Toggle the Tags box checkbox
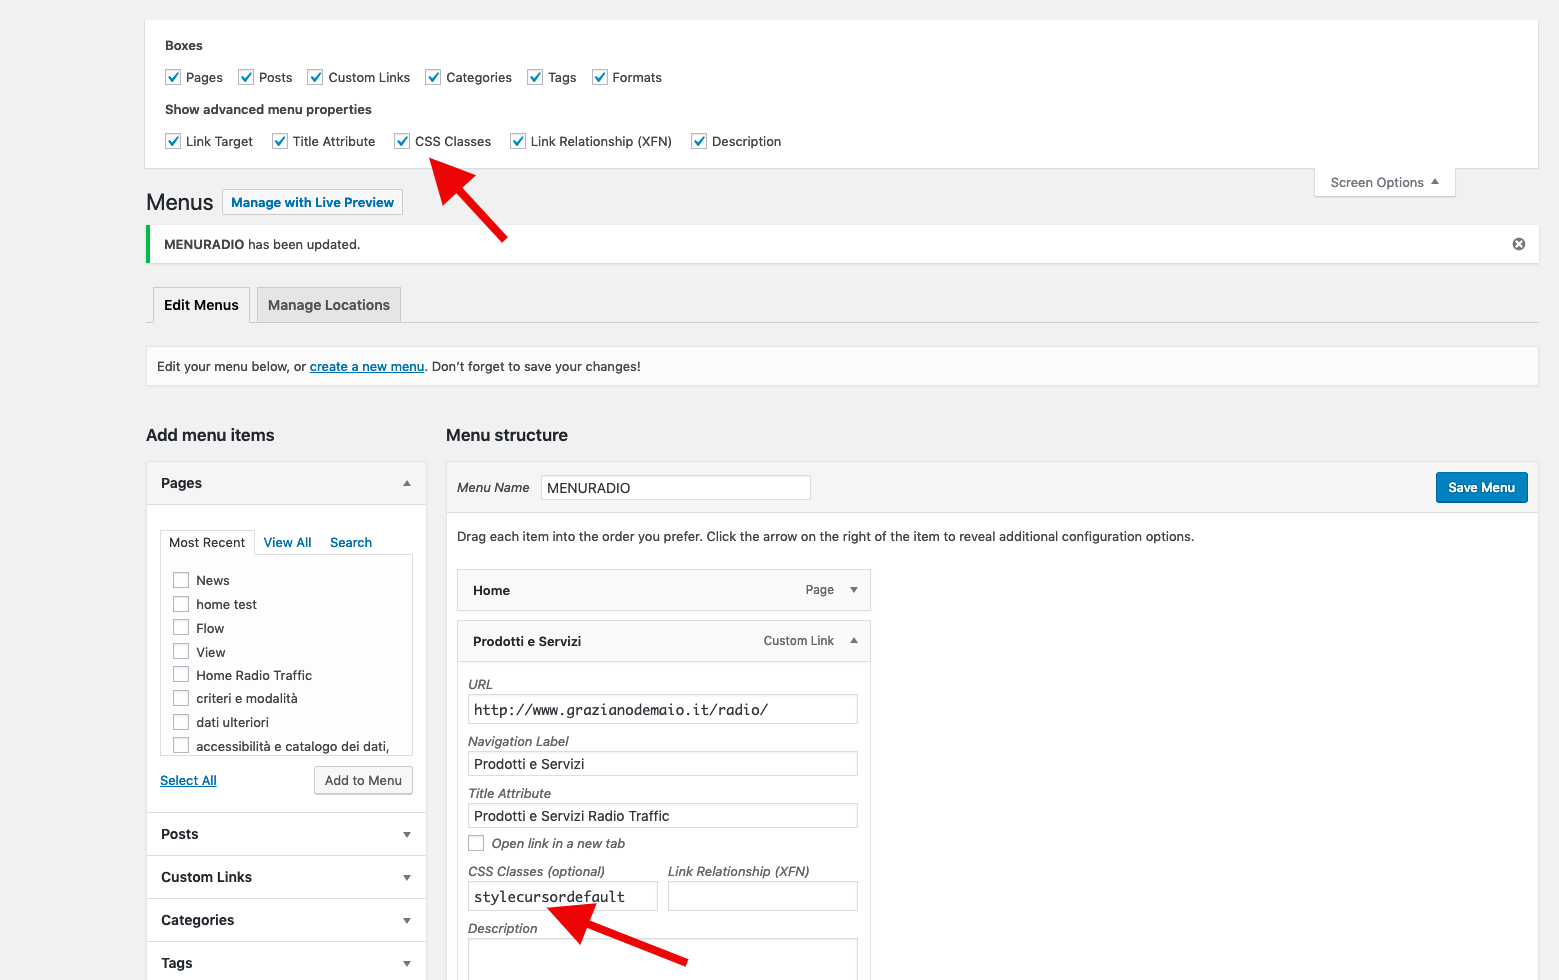This screenshot has width=1559, height=980. [535, 77]
